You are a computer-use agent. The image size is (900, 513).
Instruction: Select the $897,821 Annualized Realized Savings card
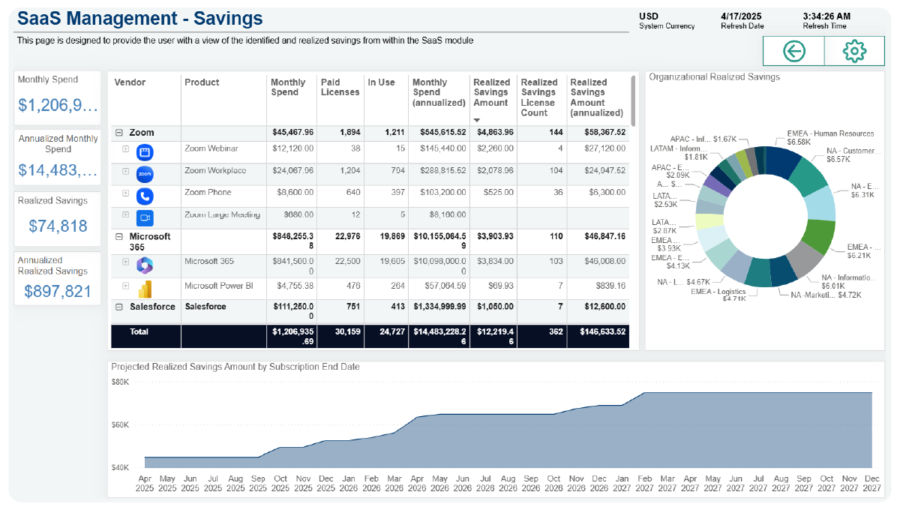(x=57, y=278)
